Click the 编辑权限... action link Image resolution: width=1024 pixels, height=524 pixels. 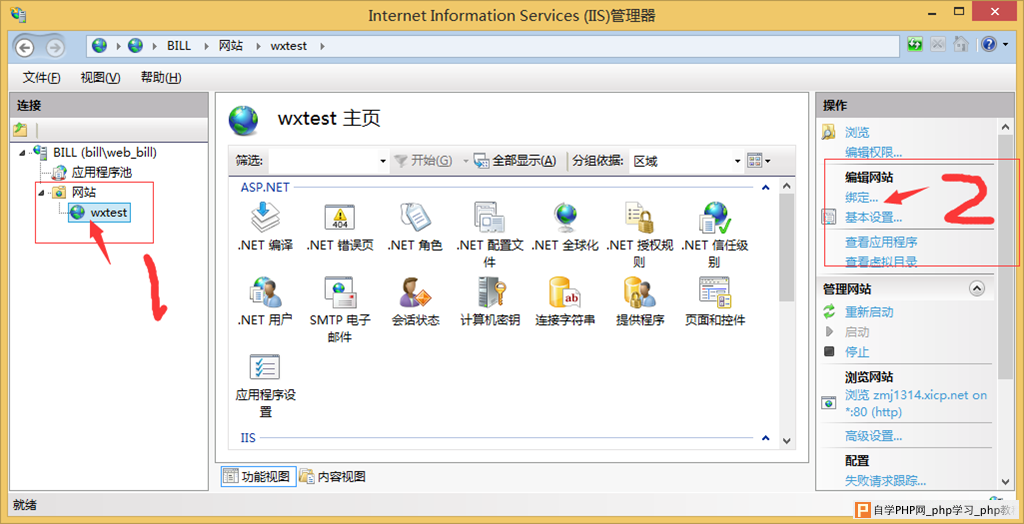pyautogui.click(x=873, y=153)
